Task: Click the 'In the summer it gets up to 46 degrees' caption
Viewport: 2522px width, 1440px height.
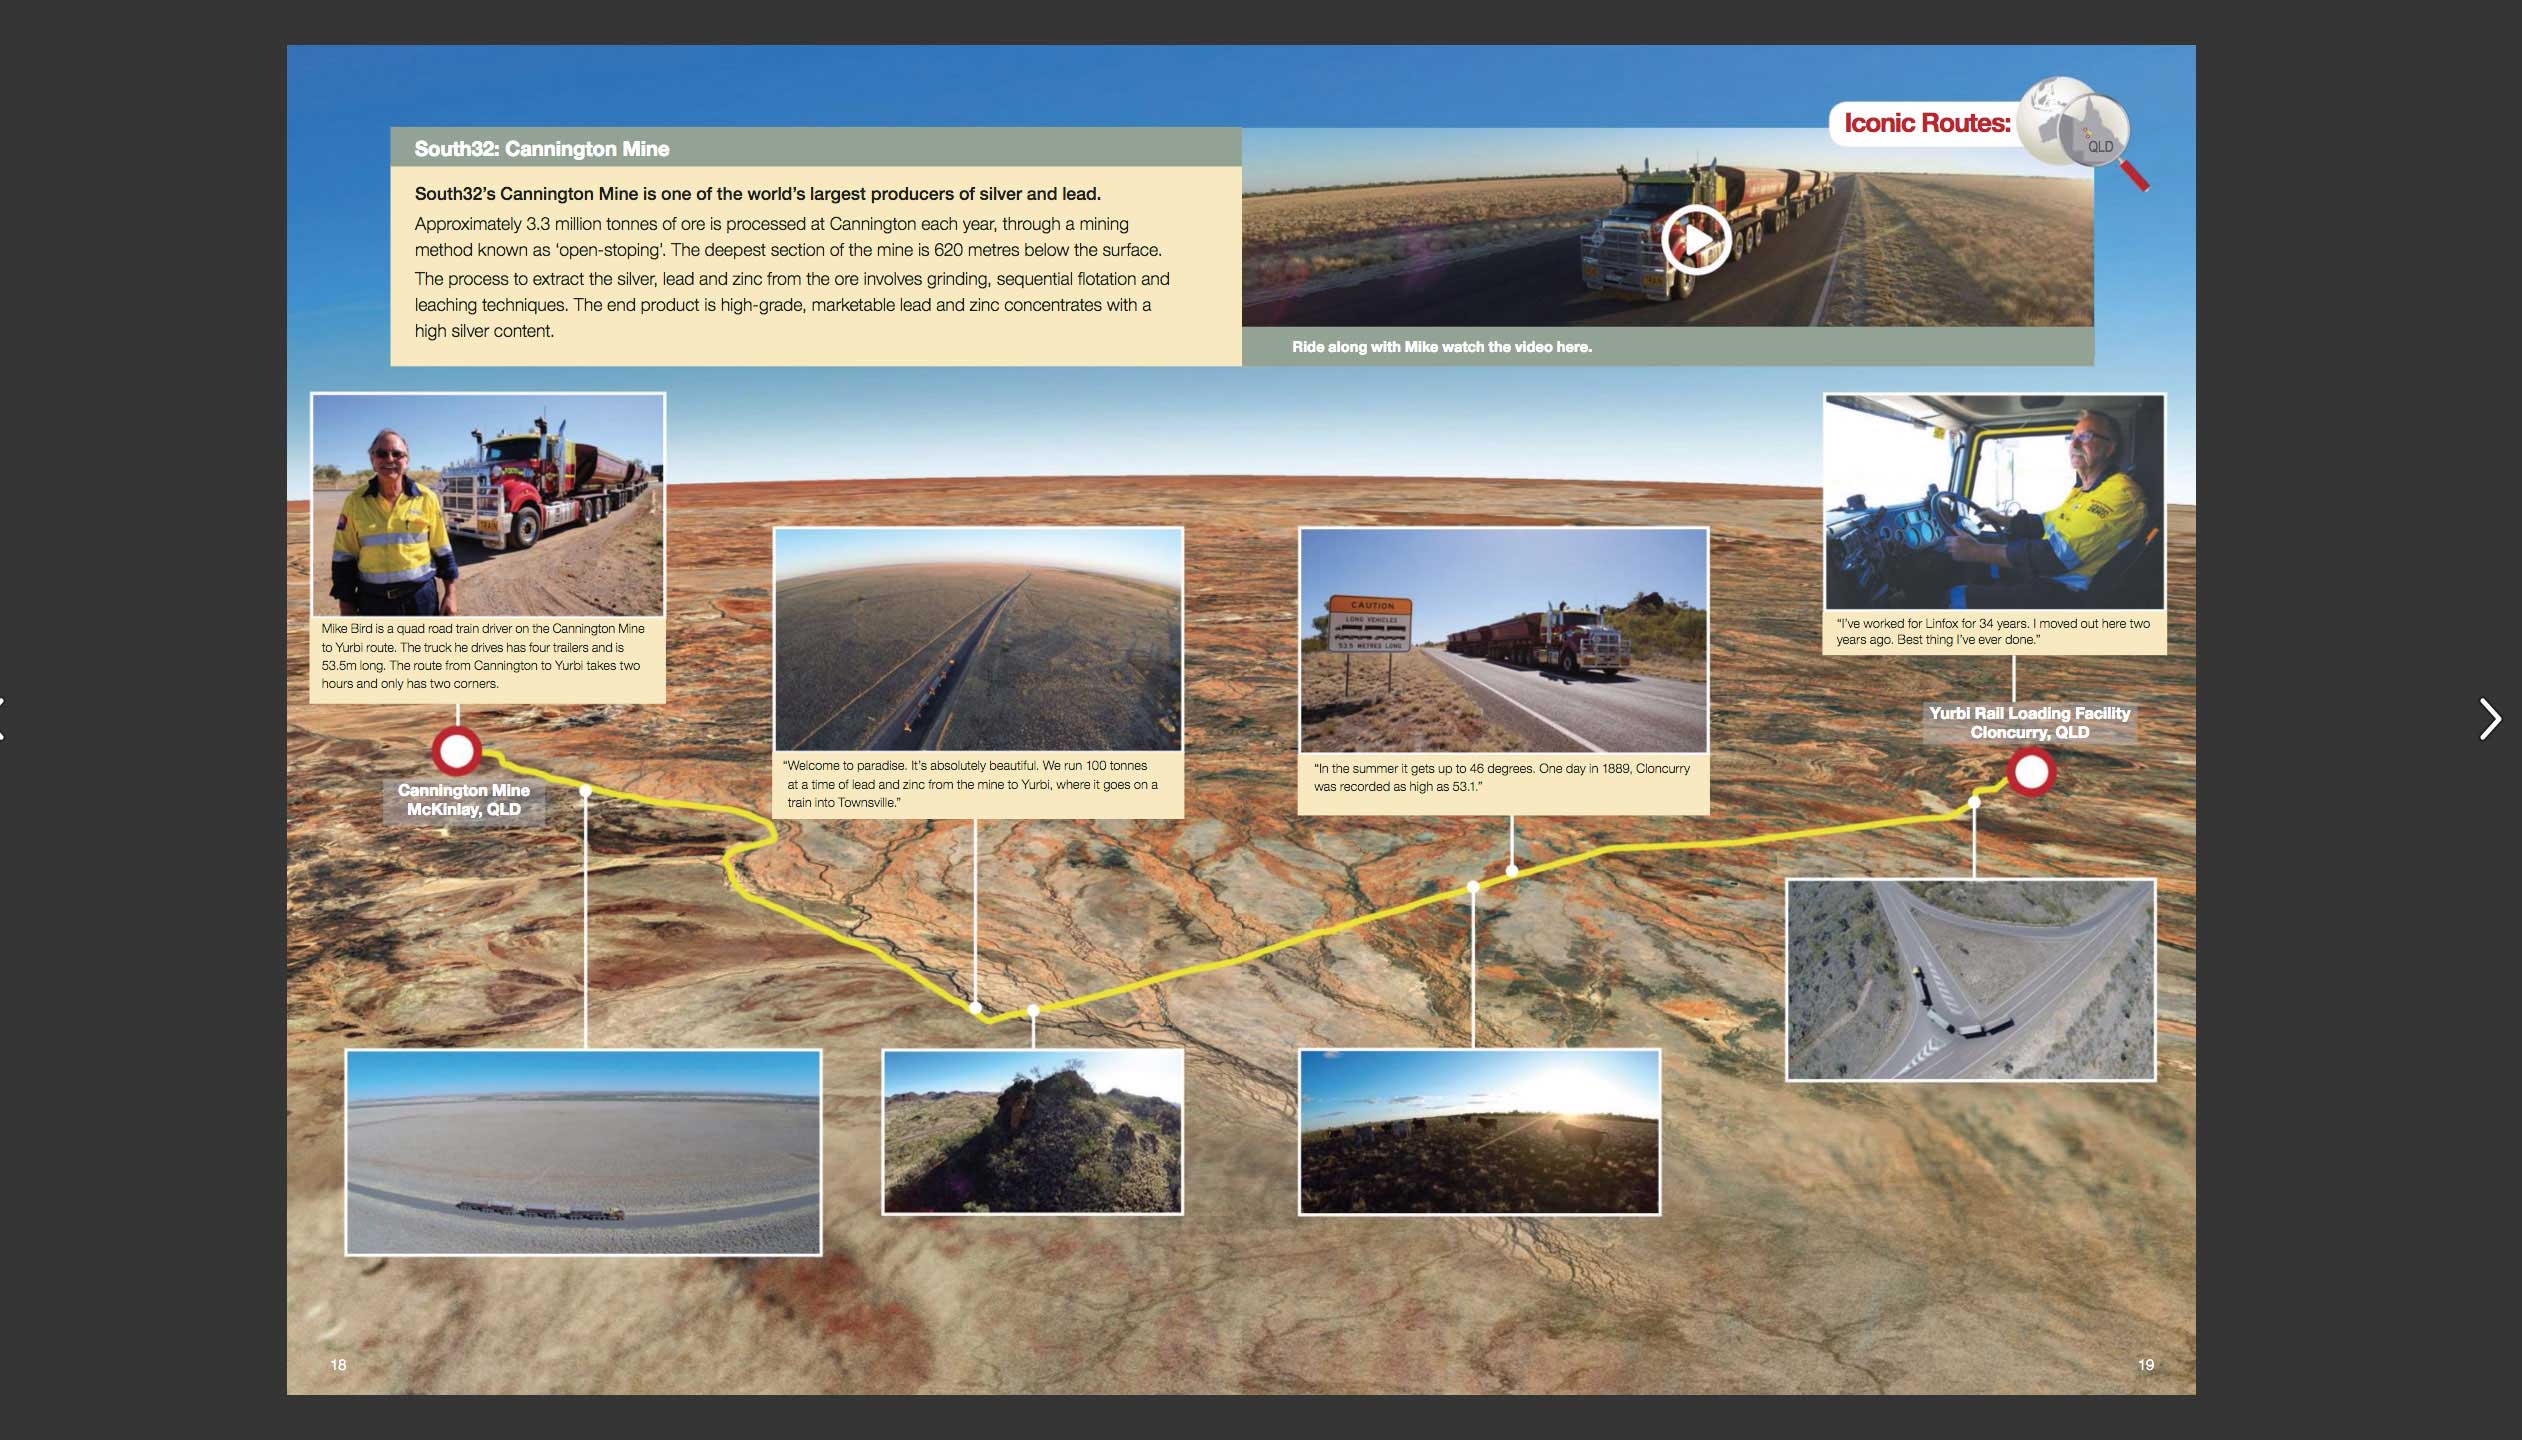Action: (1501, 778)
